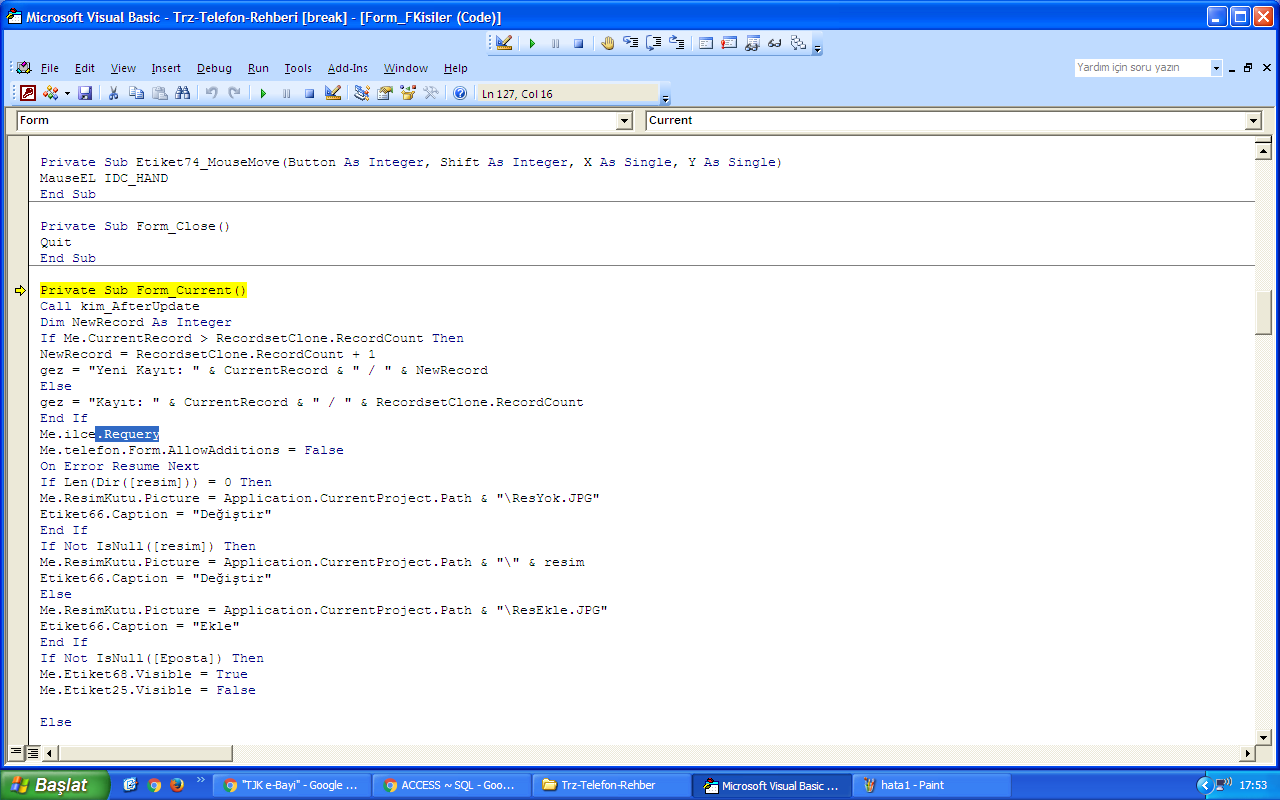Image resolution: width=1280 pixels, height=800 pixels.
Task: Click the Save icon in toolbar
Action: click(85, 93)
